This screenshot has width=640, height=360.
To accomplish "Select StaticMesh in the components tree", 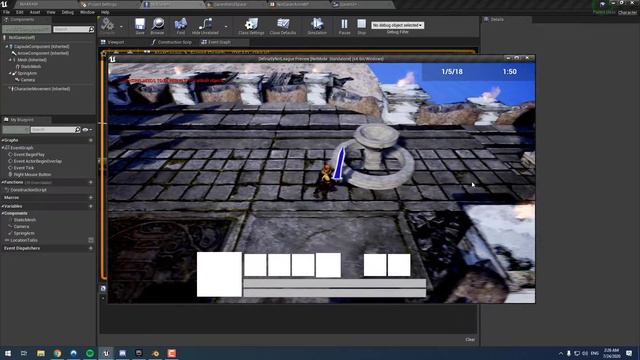I will click(x=31, y=67).
